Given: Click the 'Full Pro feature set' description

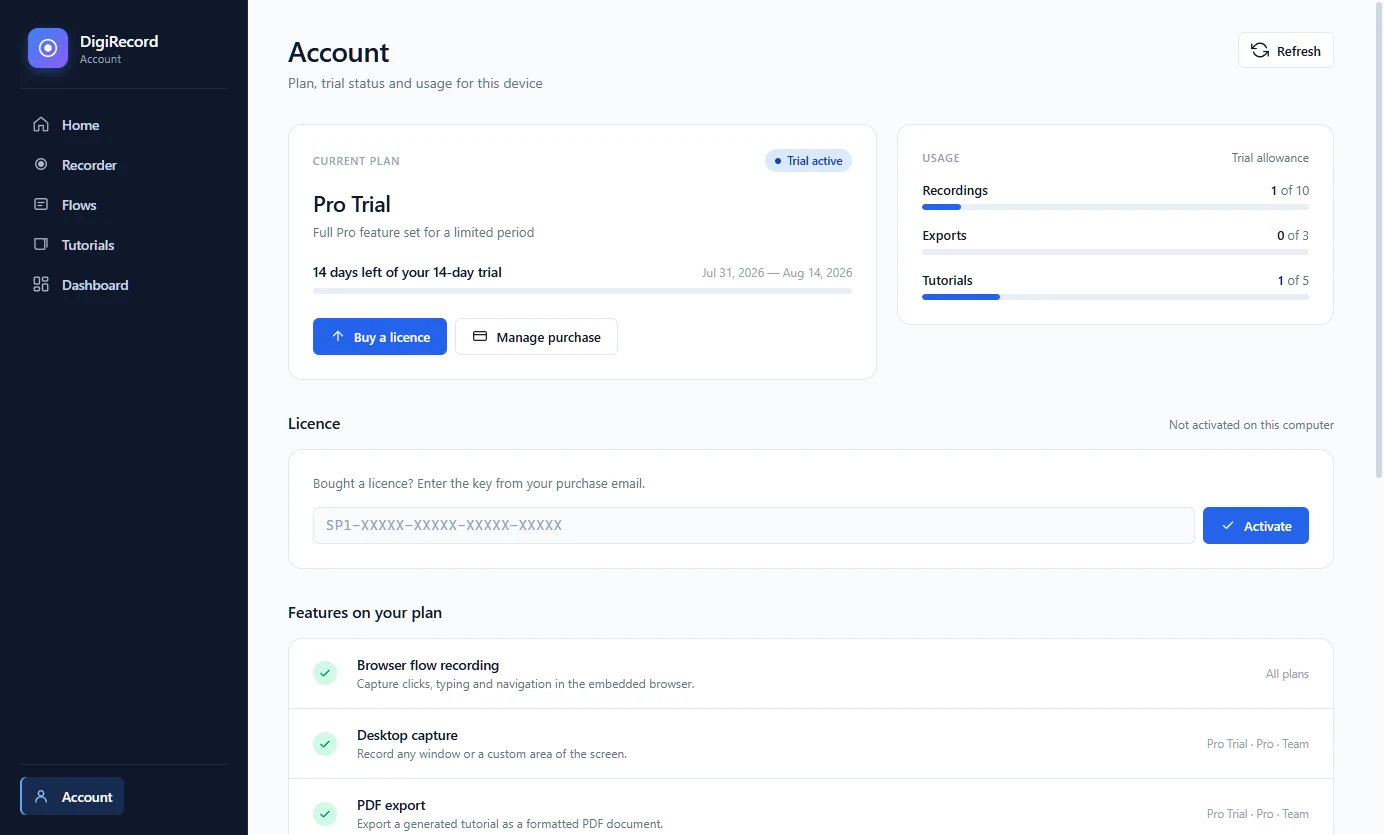Looking at the screenshot, I should tap(424, 232).
